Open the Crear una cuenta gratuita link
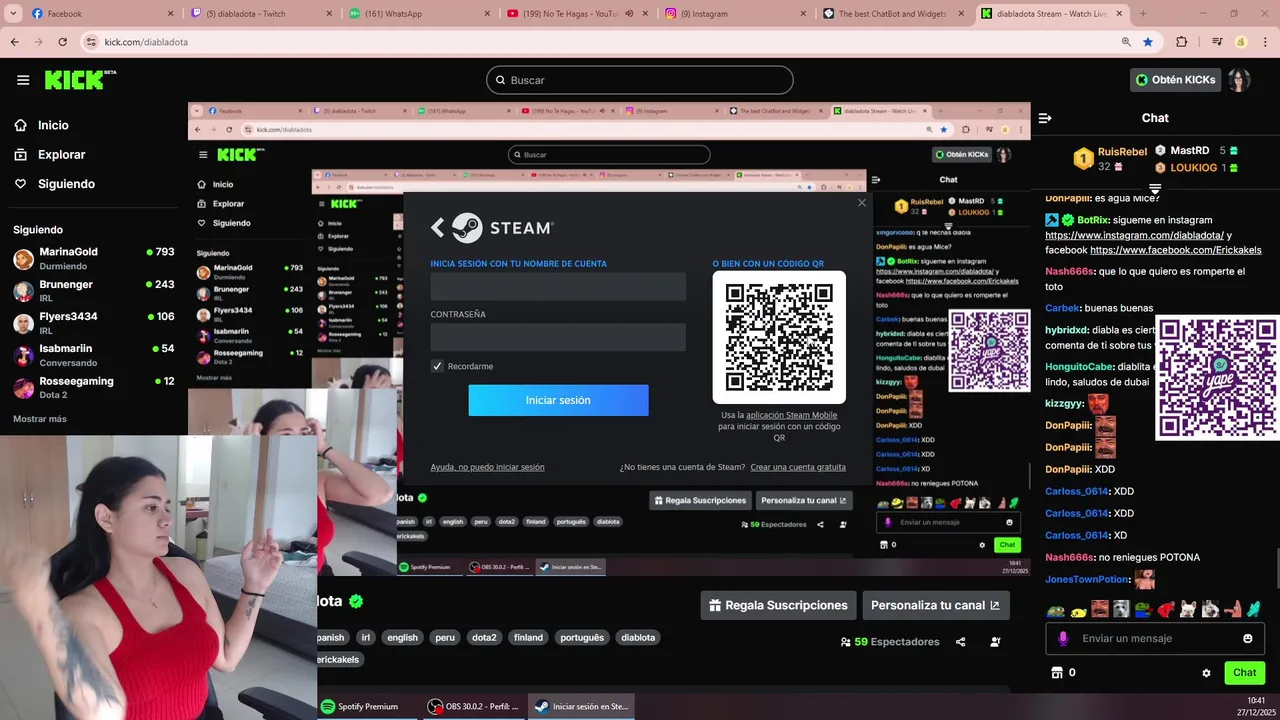The width and height of the screenshot is (1280, 720). [x=798, y=467]
